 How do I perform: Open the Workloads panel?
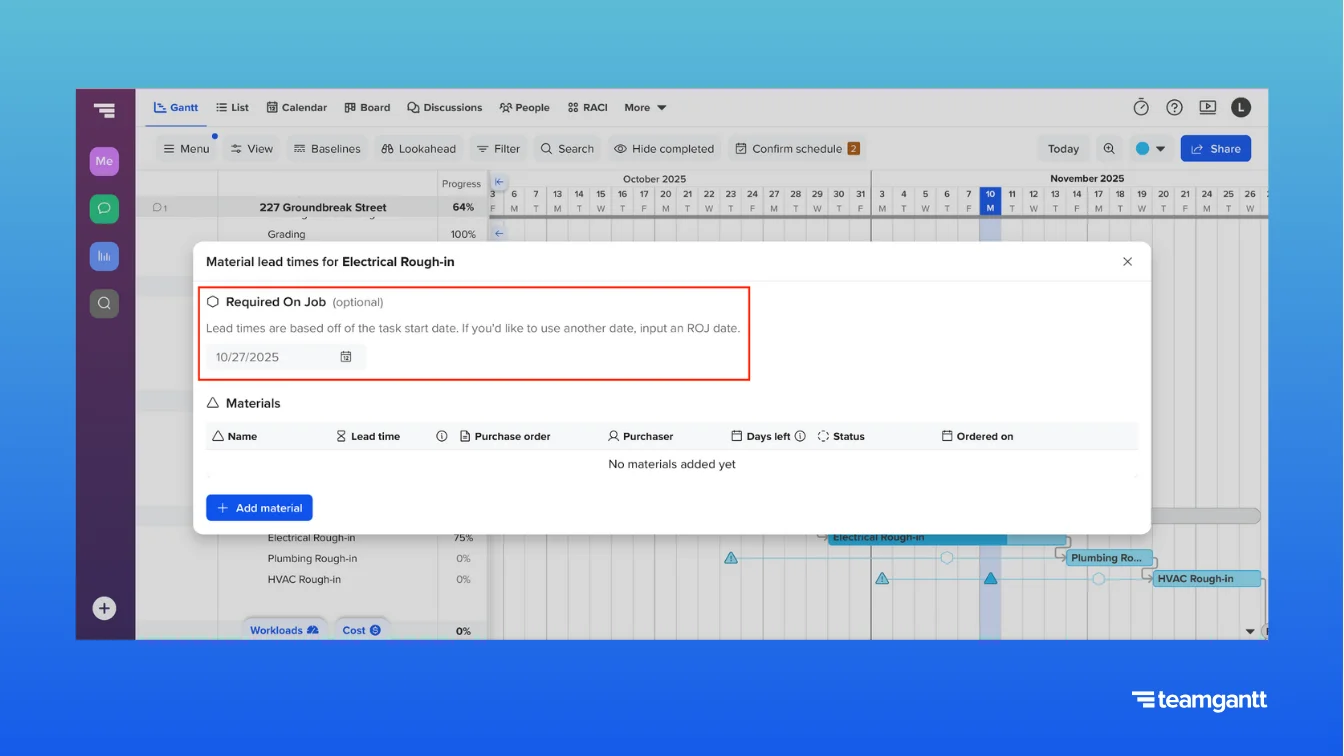tap(284, 630)
